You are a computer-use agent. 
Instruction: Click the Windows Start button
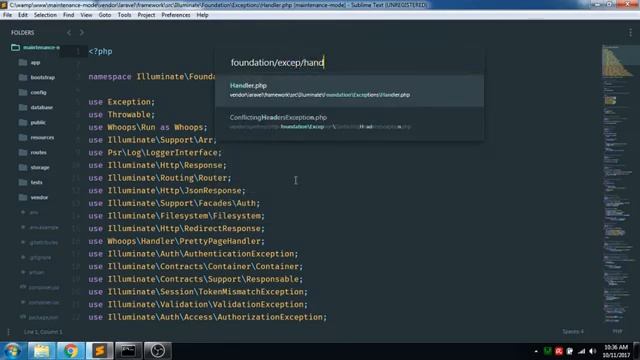(12, 351)
